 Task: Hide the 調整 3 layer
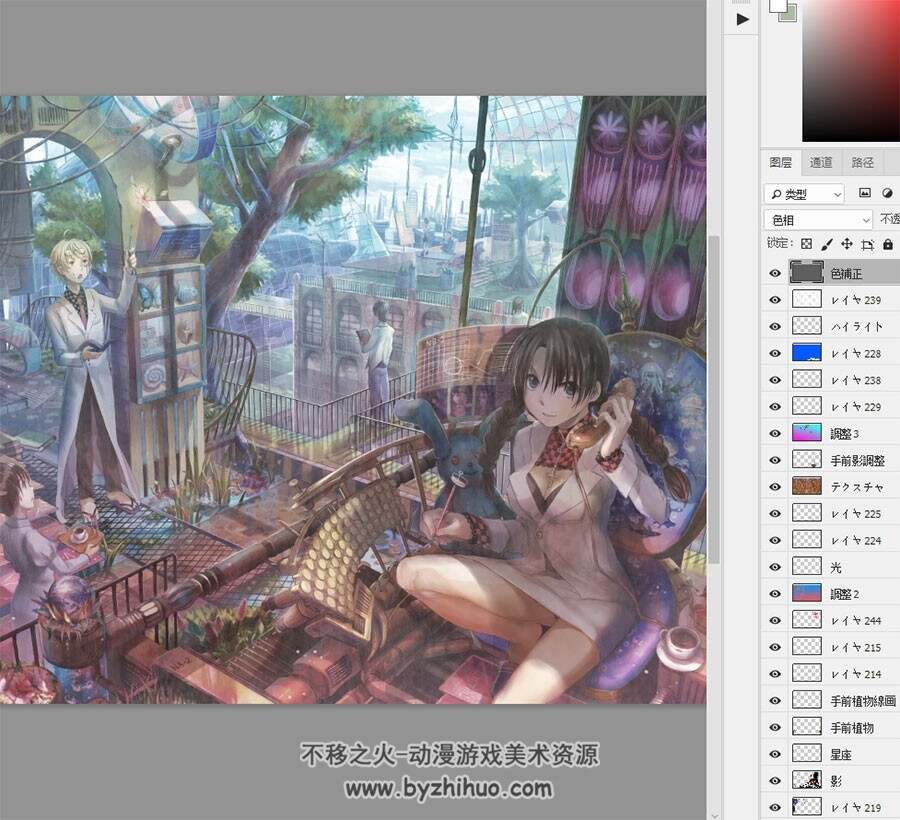click(775, 433)
